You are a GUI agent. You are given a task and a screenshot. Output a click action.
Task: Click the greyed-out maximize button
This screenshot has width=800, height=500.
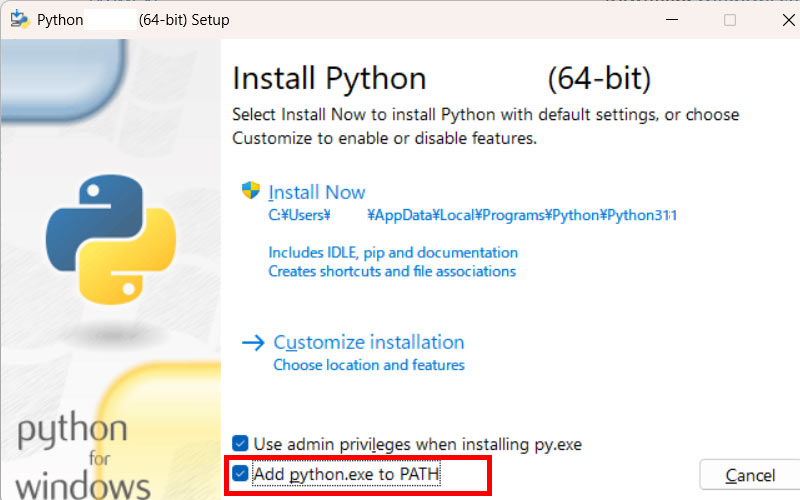click(729, 20)
